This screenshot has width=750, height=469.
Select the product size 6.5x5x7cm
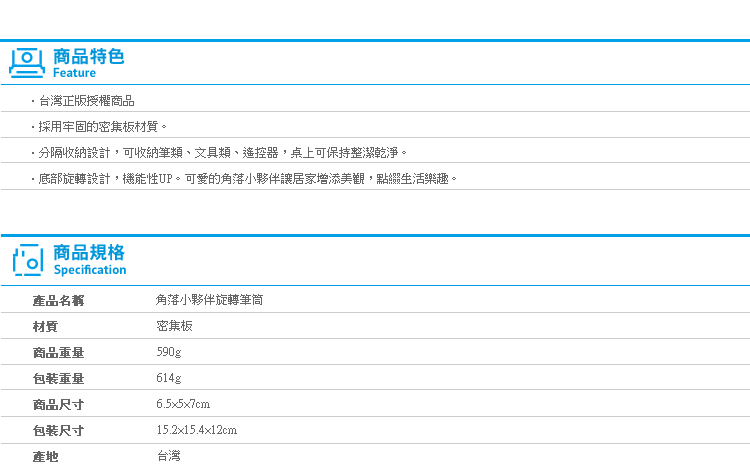pyautogui.click(x=183, y=404)
